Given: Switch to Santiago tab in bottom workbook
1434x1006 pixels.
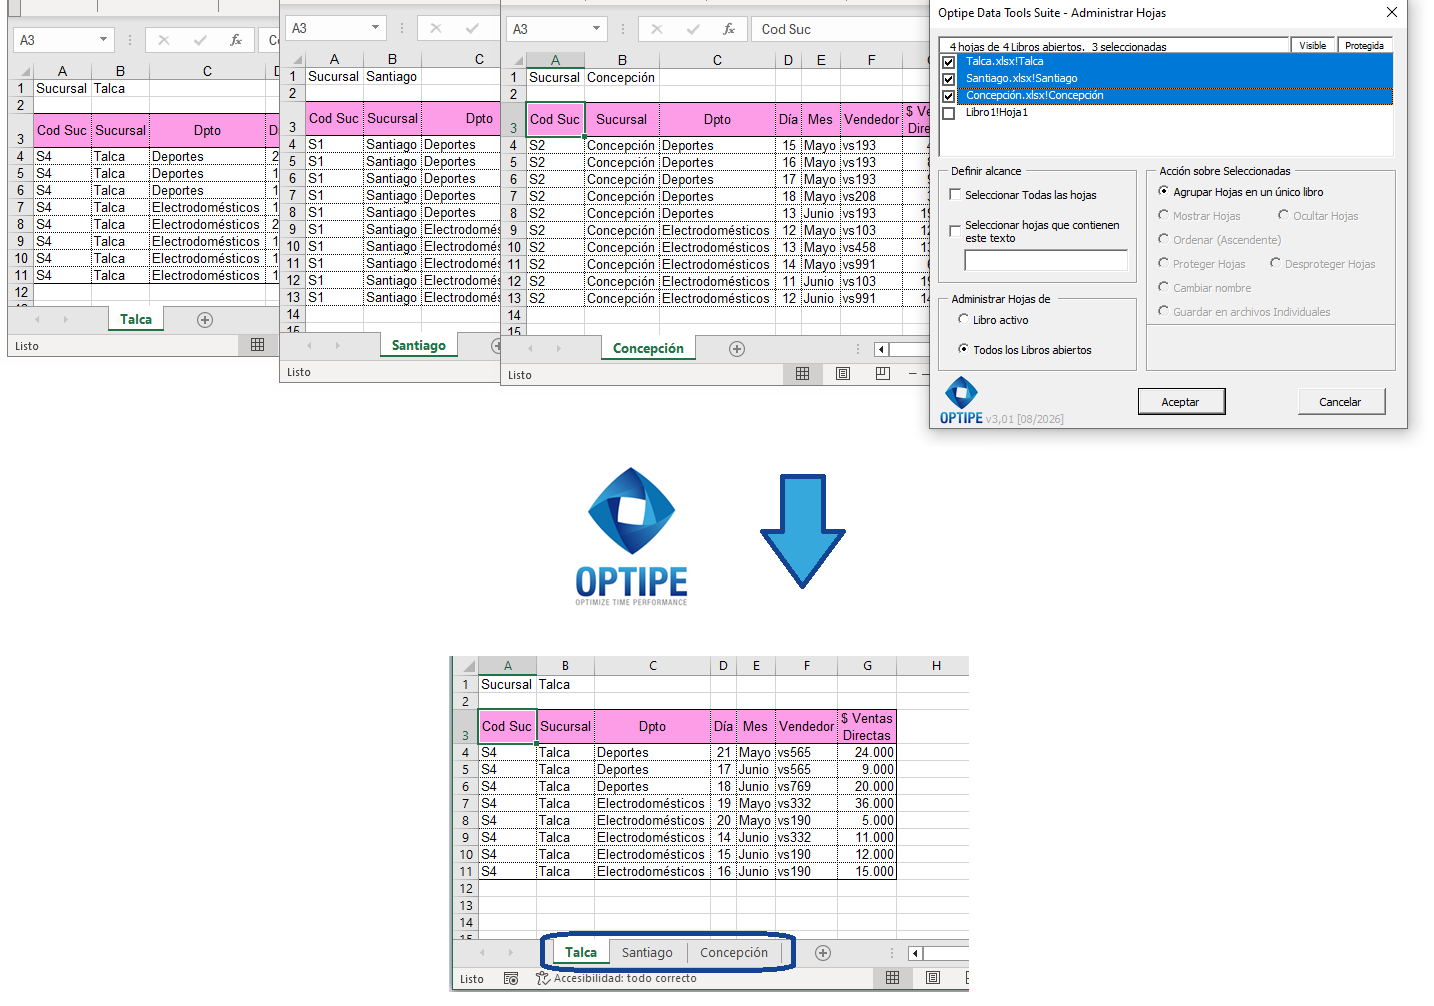Looking at the screenshot, I should [x=647, y=953].
